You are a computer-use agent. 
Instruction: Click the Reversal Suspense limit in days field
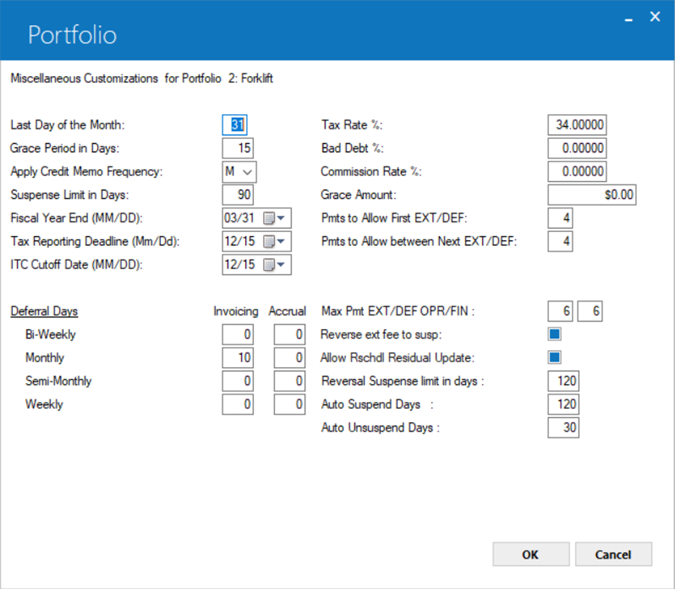tap(563, 381)
